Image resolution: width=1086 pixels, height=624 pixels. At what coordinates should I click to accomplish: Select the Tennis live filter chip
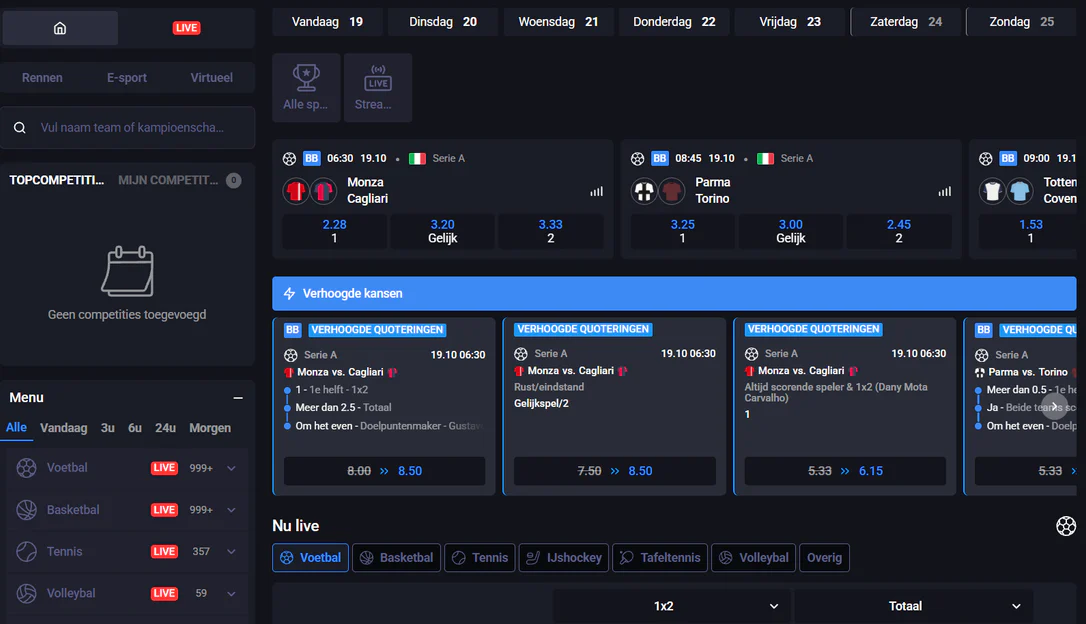pos(480,558)
